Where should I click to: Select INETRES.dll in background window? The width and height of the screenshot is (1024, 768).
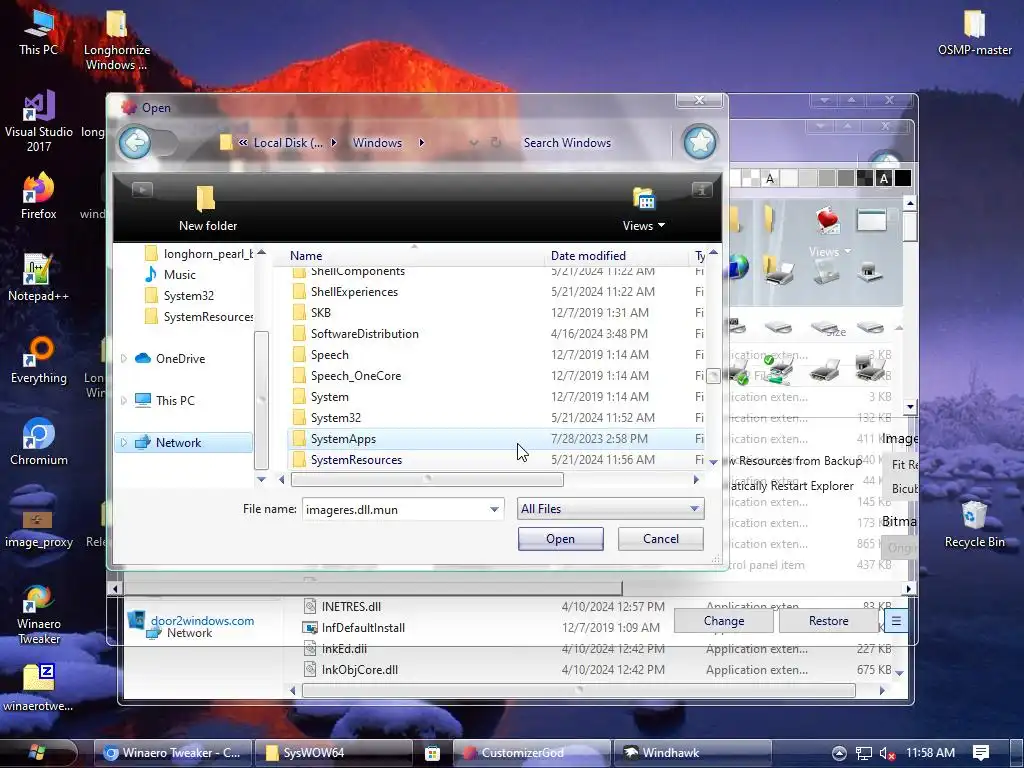[x=351, y=607]
